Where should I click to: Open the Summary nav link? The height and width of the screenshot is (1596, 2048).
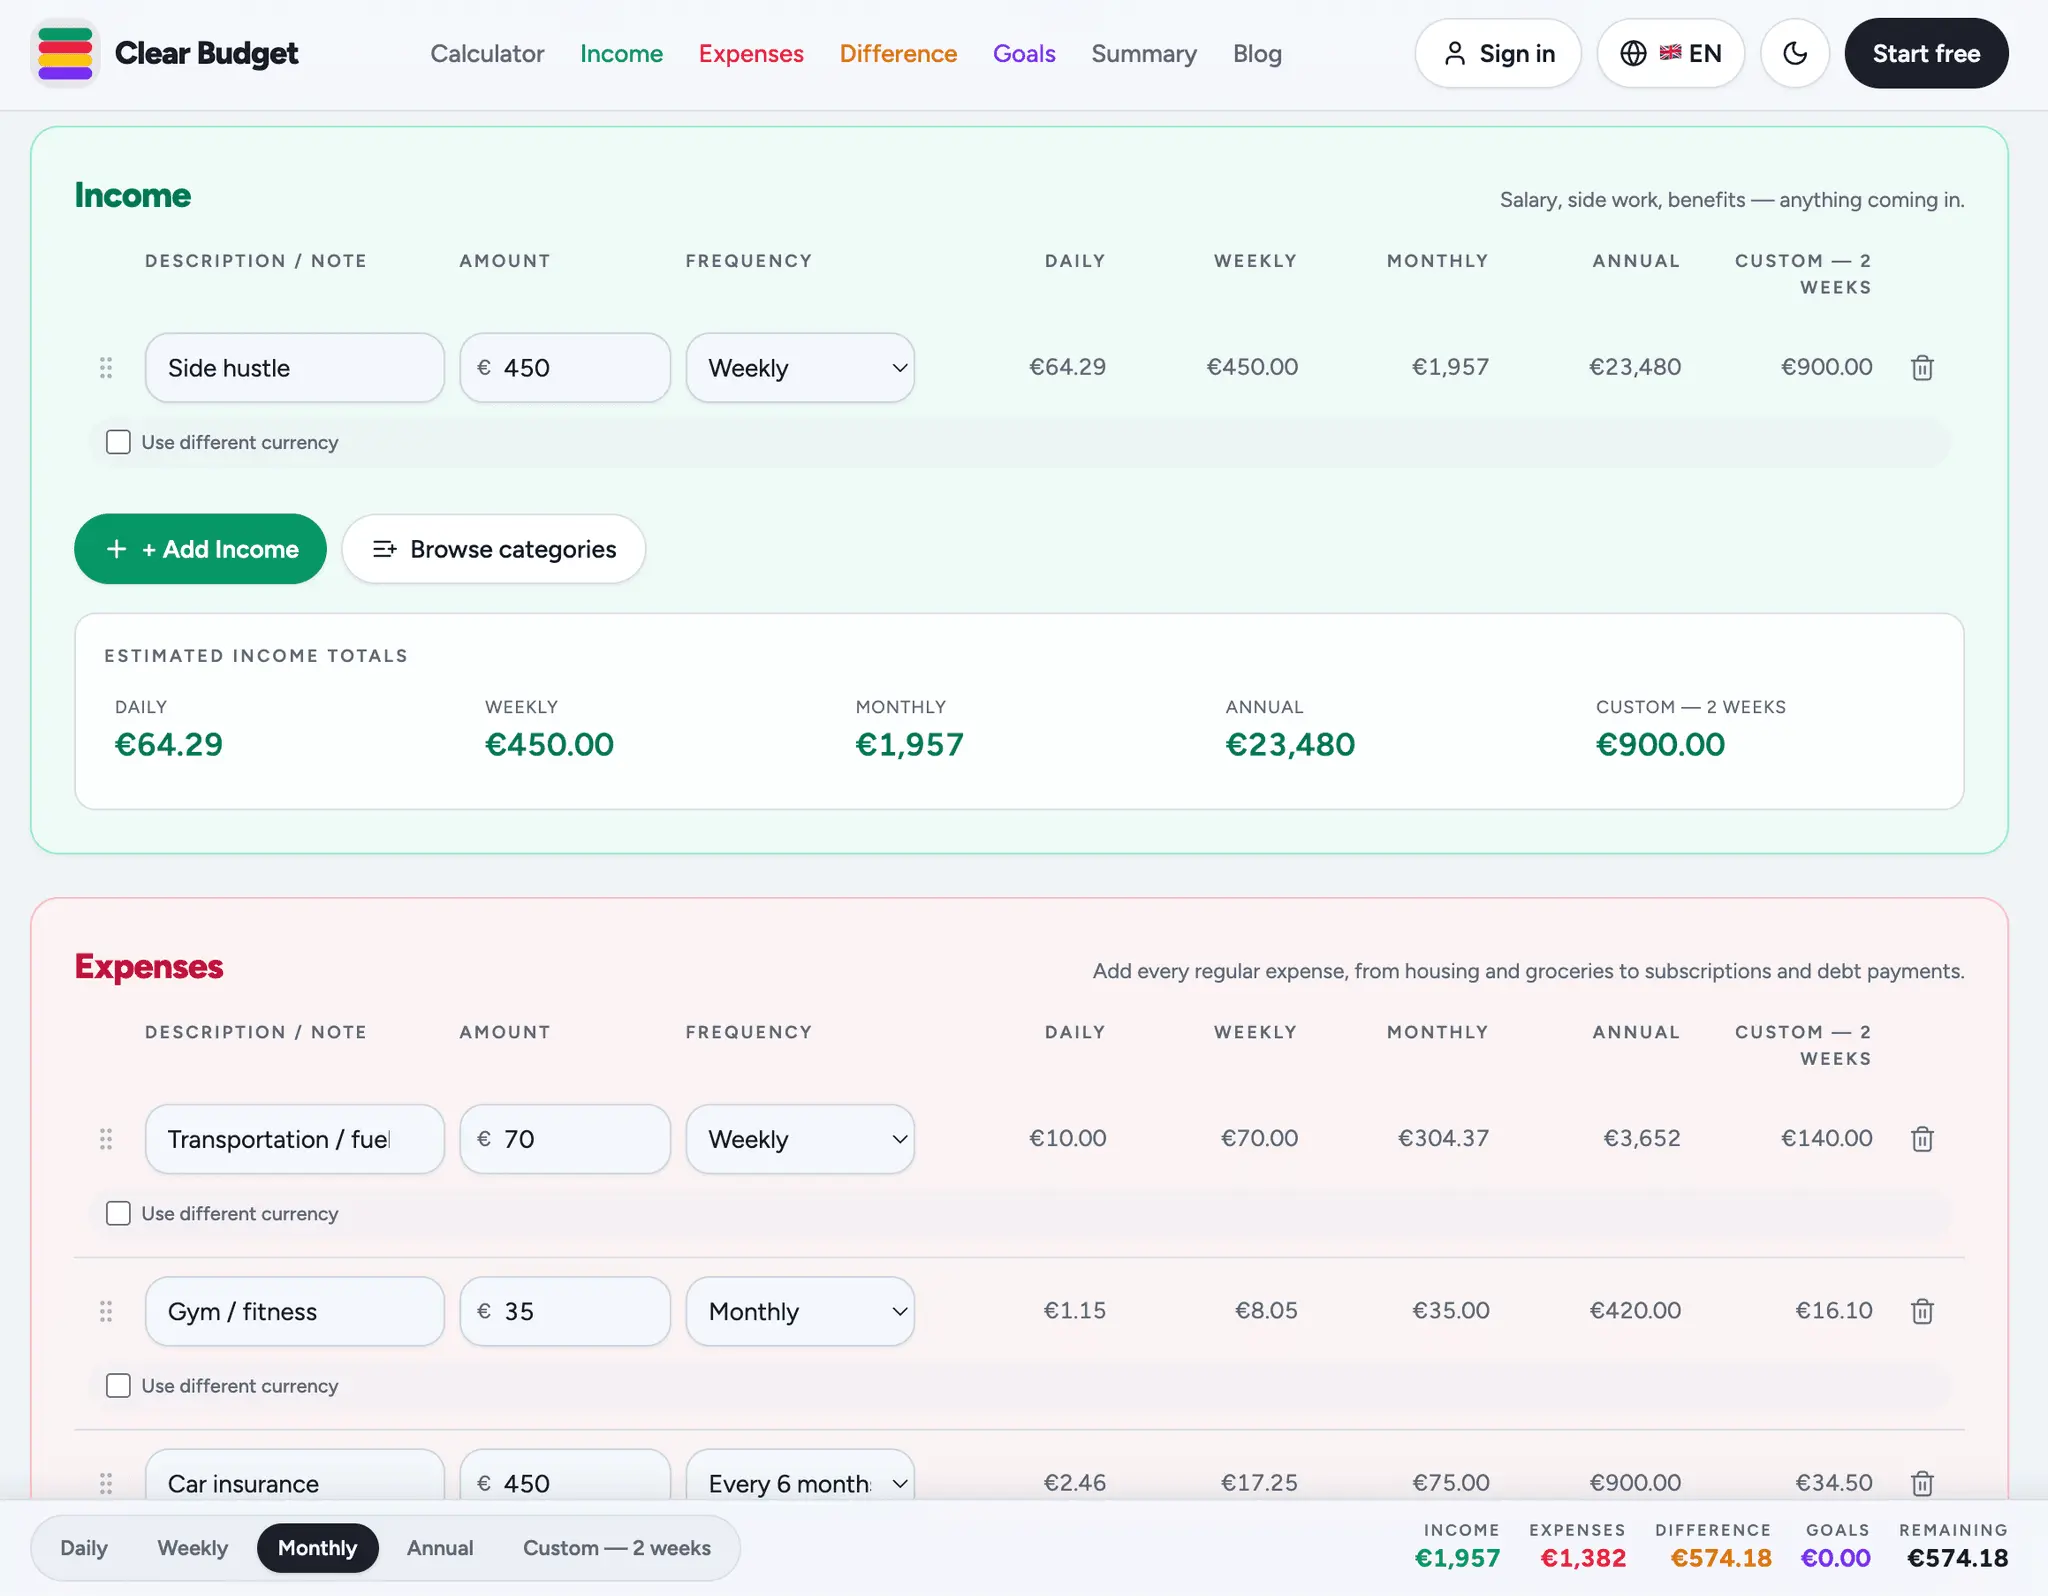click(x=1144, y=53)
